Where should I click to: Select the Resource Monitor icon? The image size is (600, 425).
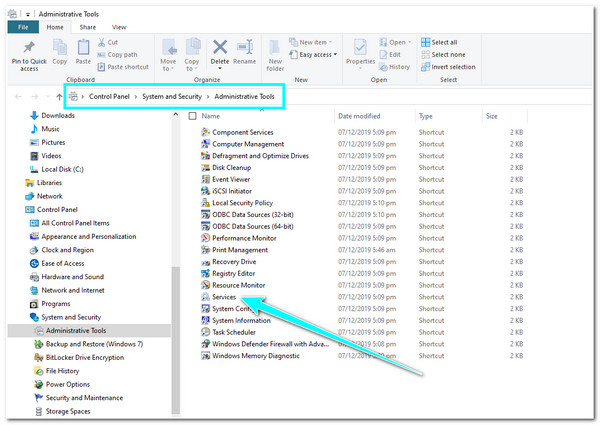click(x=205, y=285)
